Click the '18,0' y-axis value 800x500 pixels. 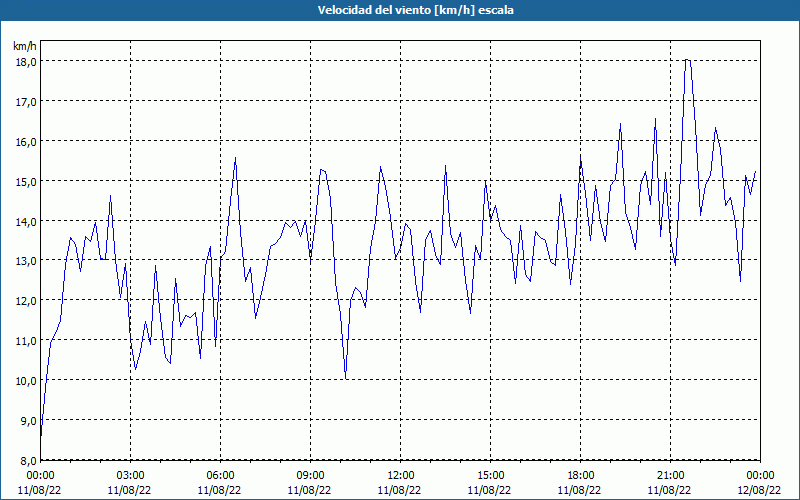pos(27,61)
